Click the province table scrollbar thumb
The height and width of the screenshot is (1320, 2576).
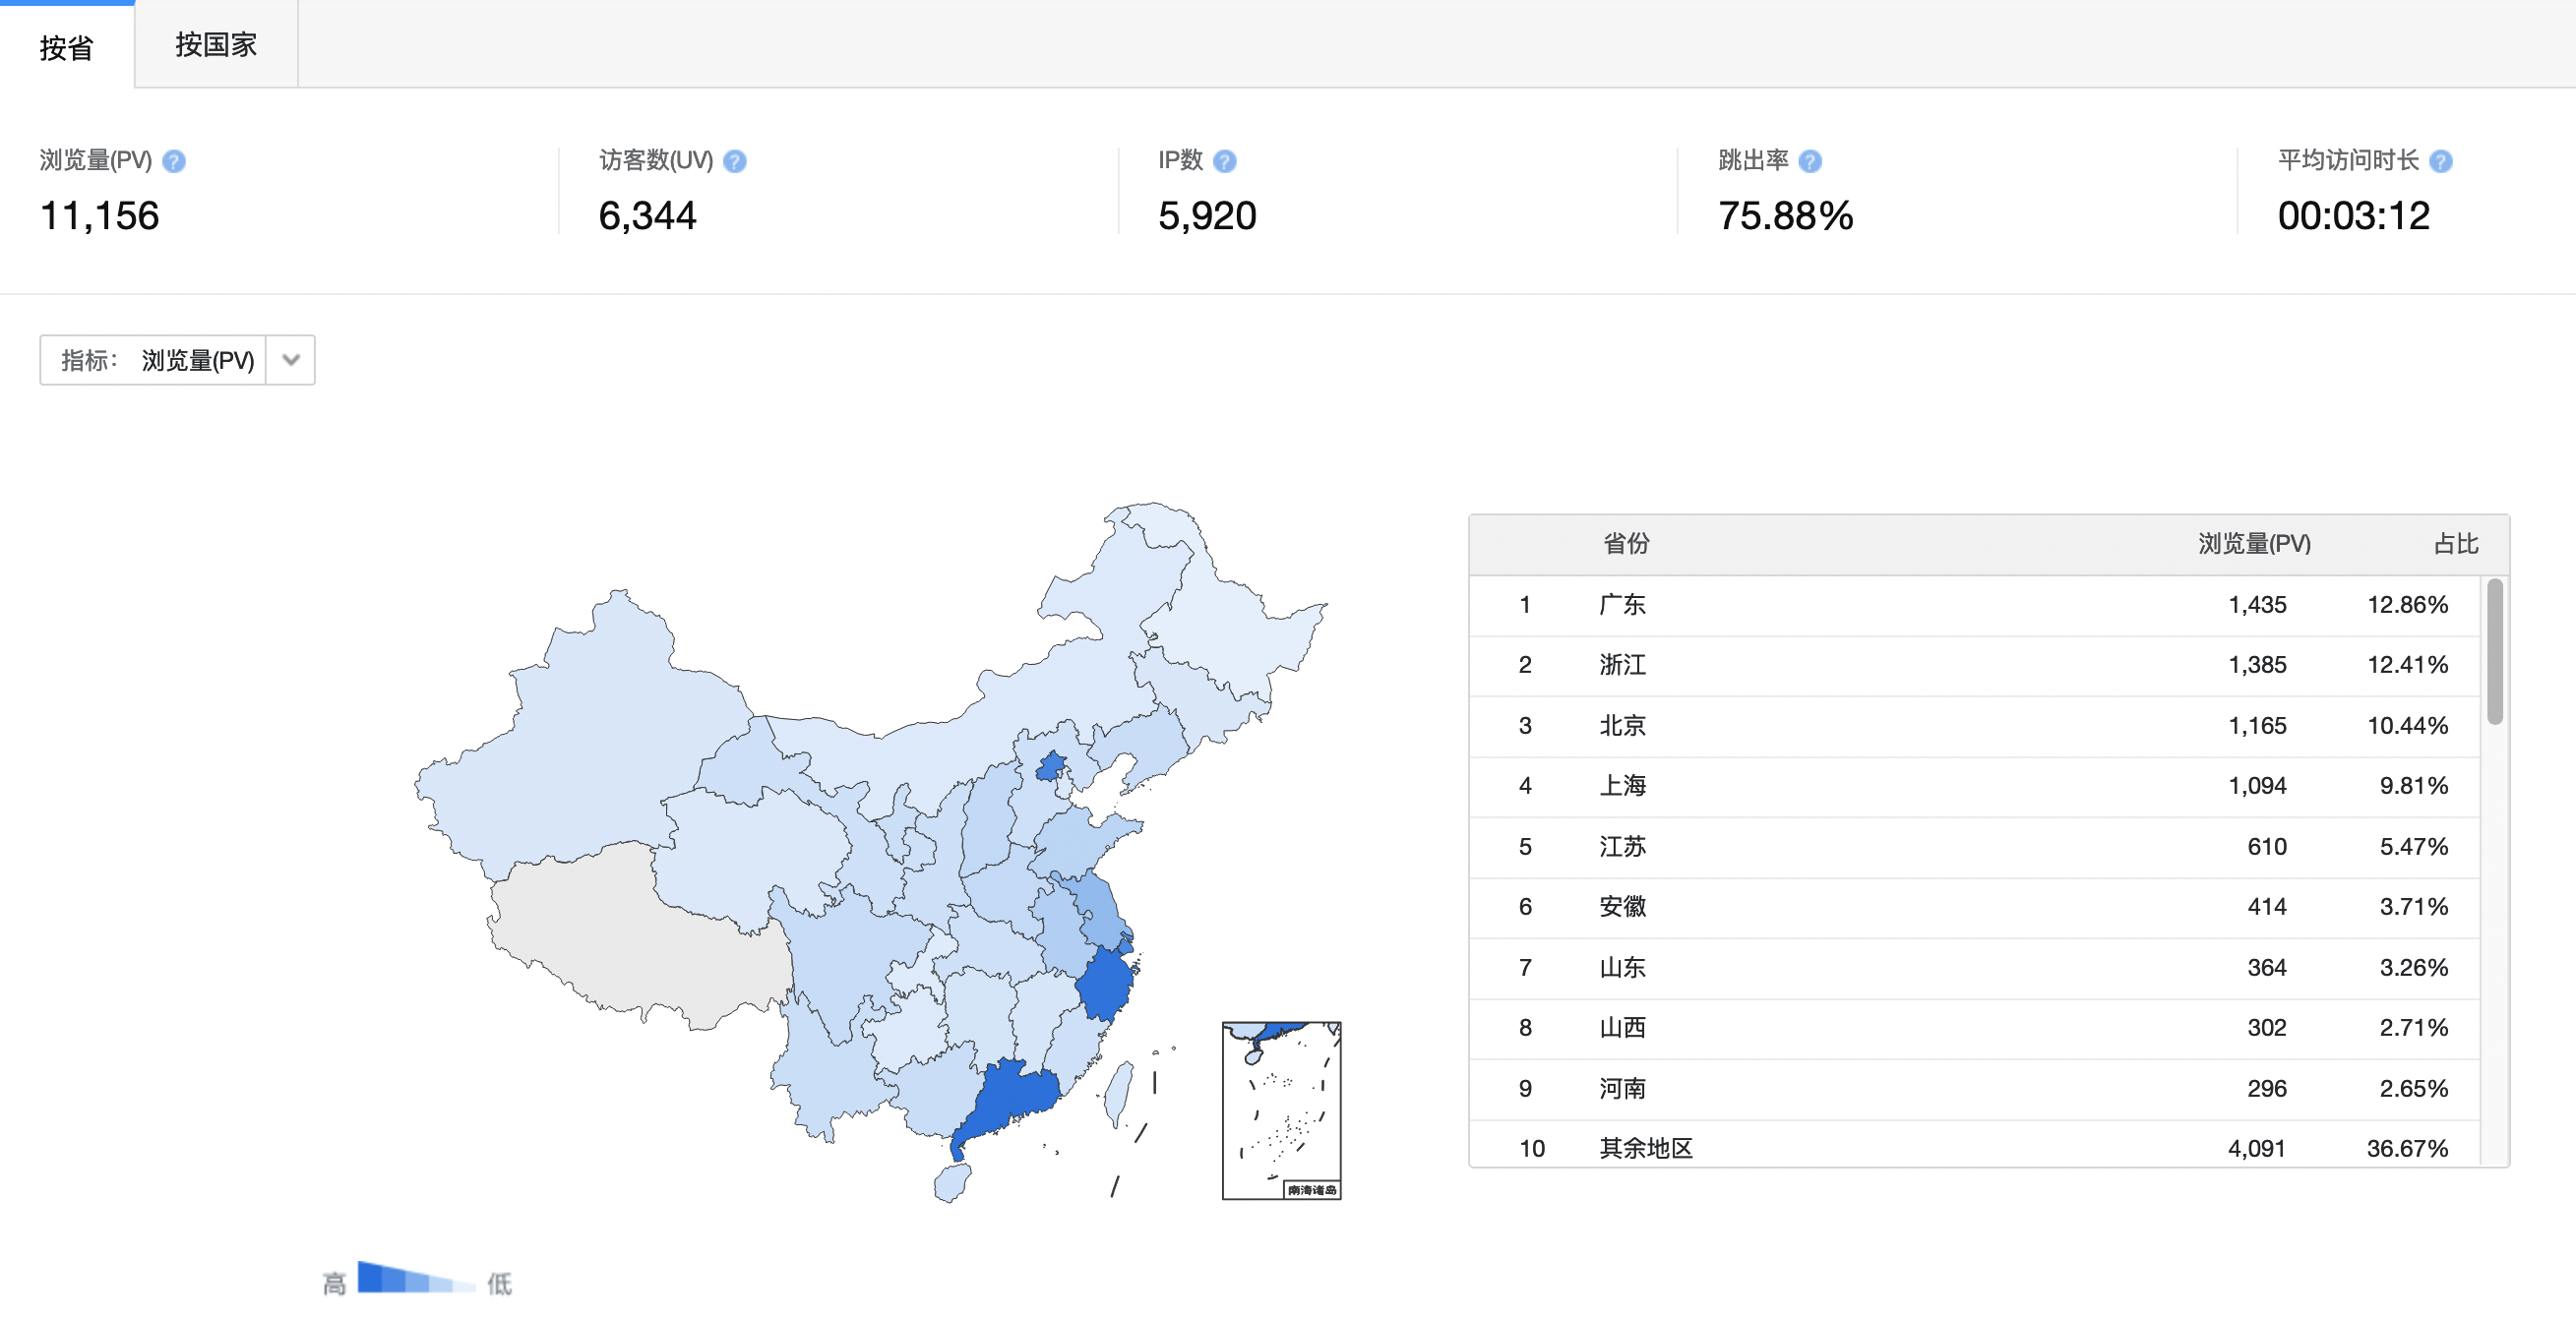2495,650
